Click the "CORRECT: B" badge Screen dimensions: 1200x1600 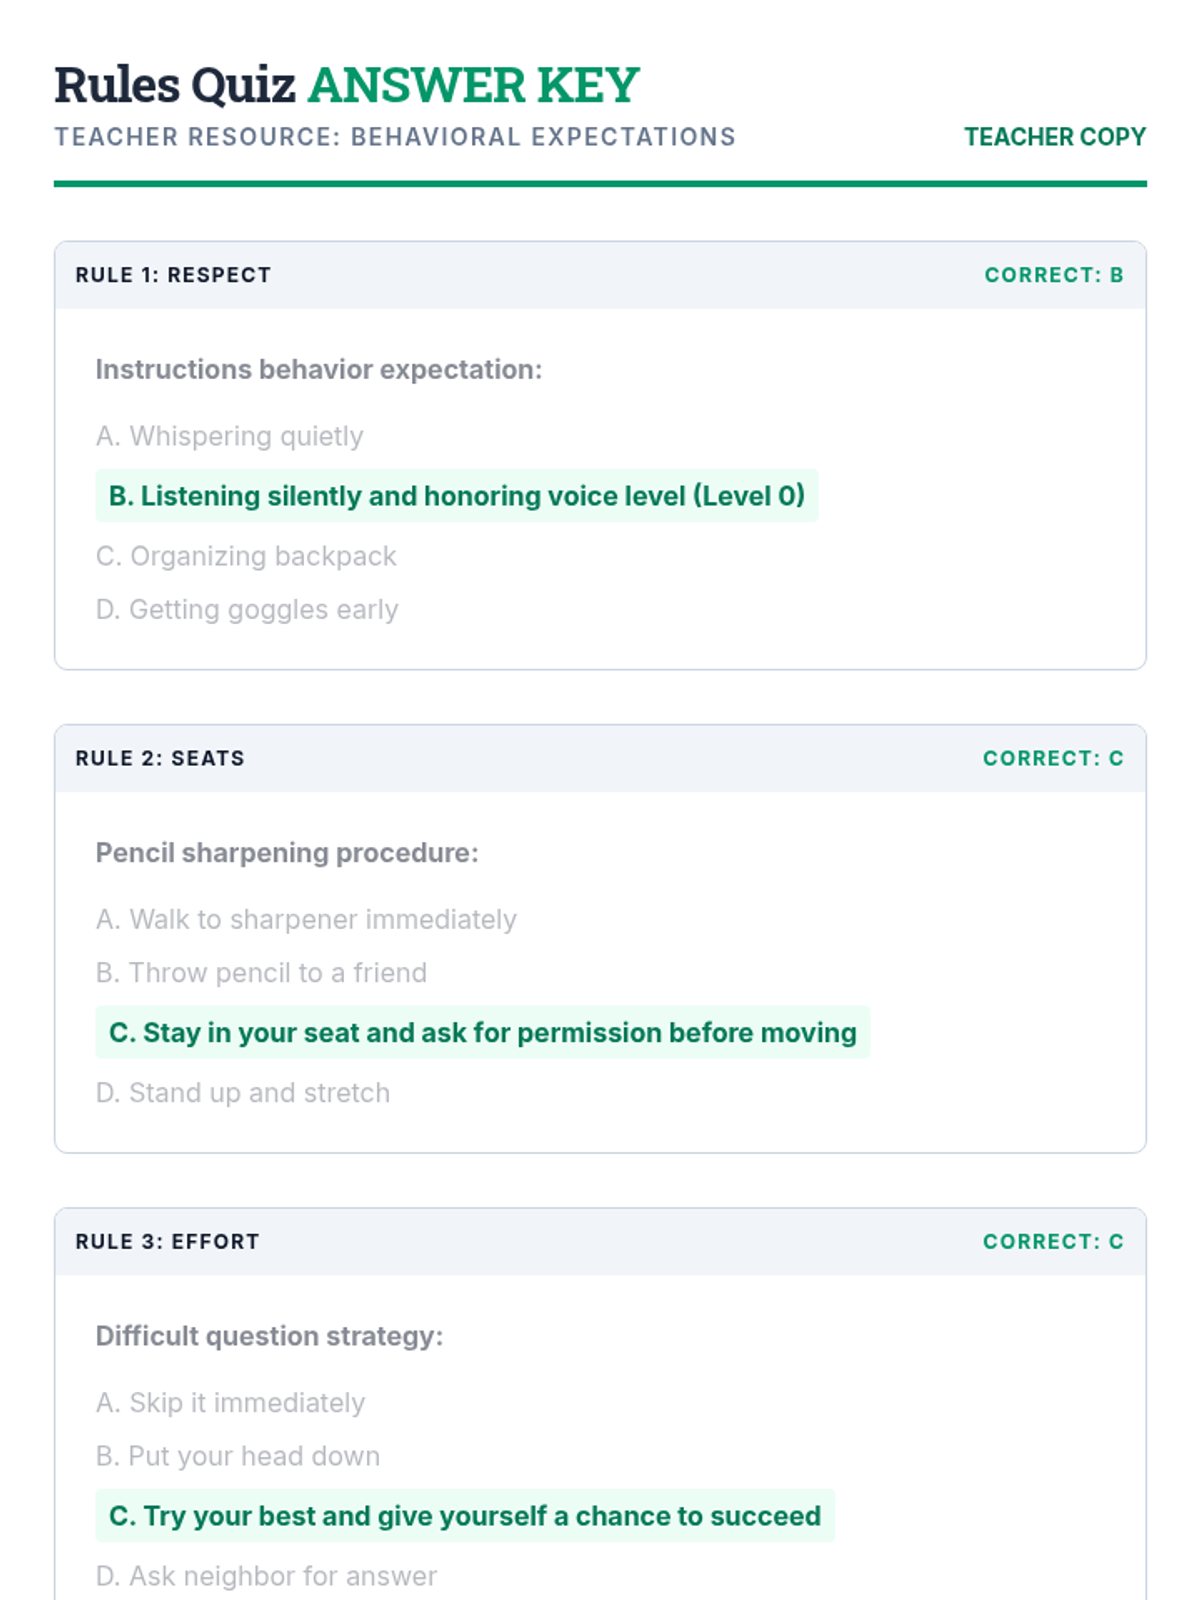tap(1053, 275)
